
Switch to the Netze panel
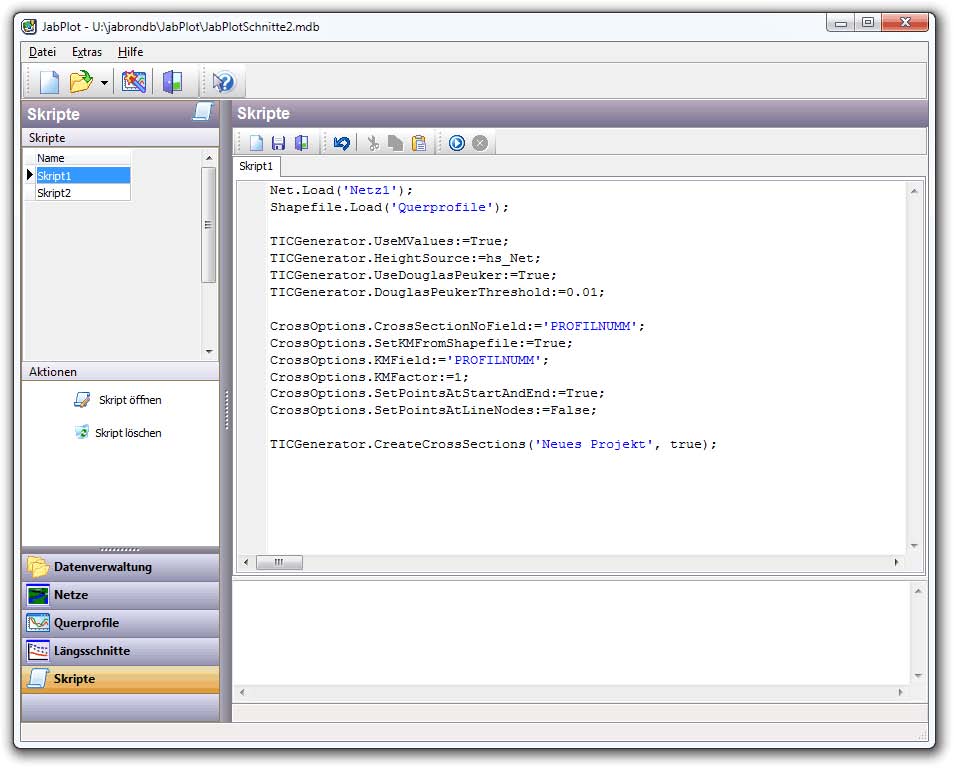(71, 595)
